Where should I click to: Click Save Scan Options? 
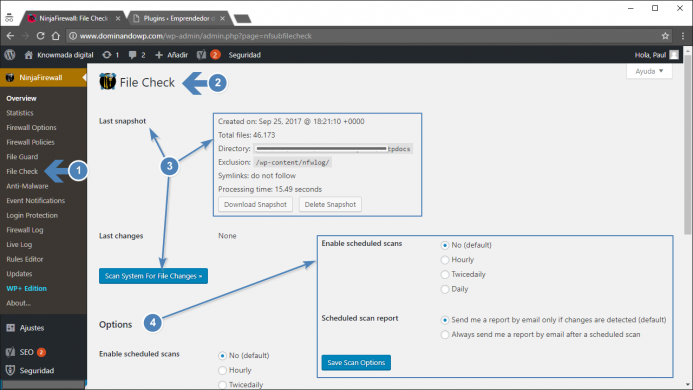[x=356, y=363]
